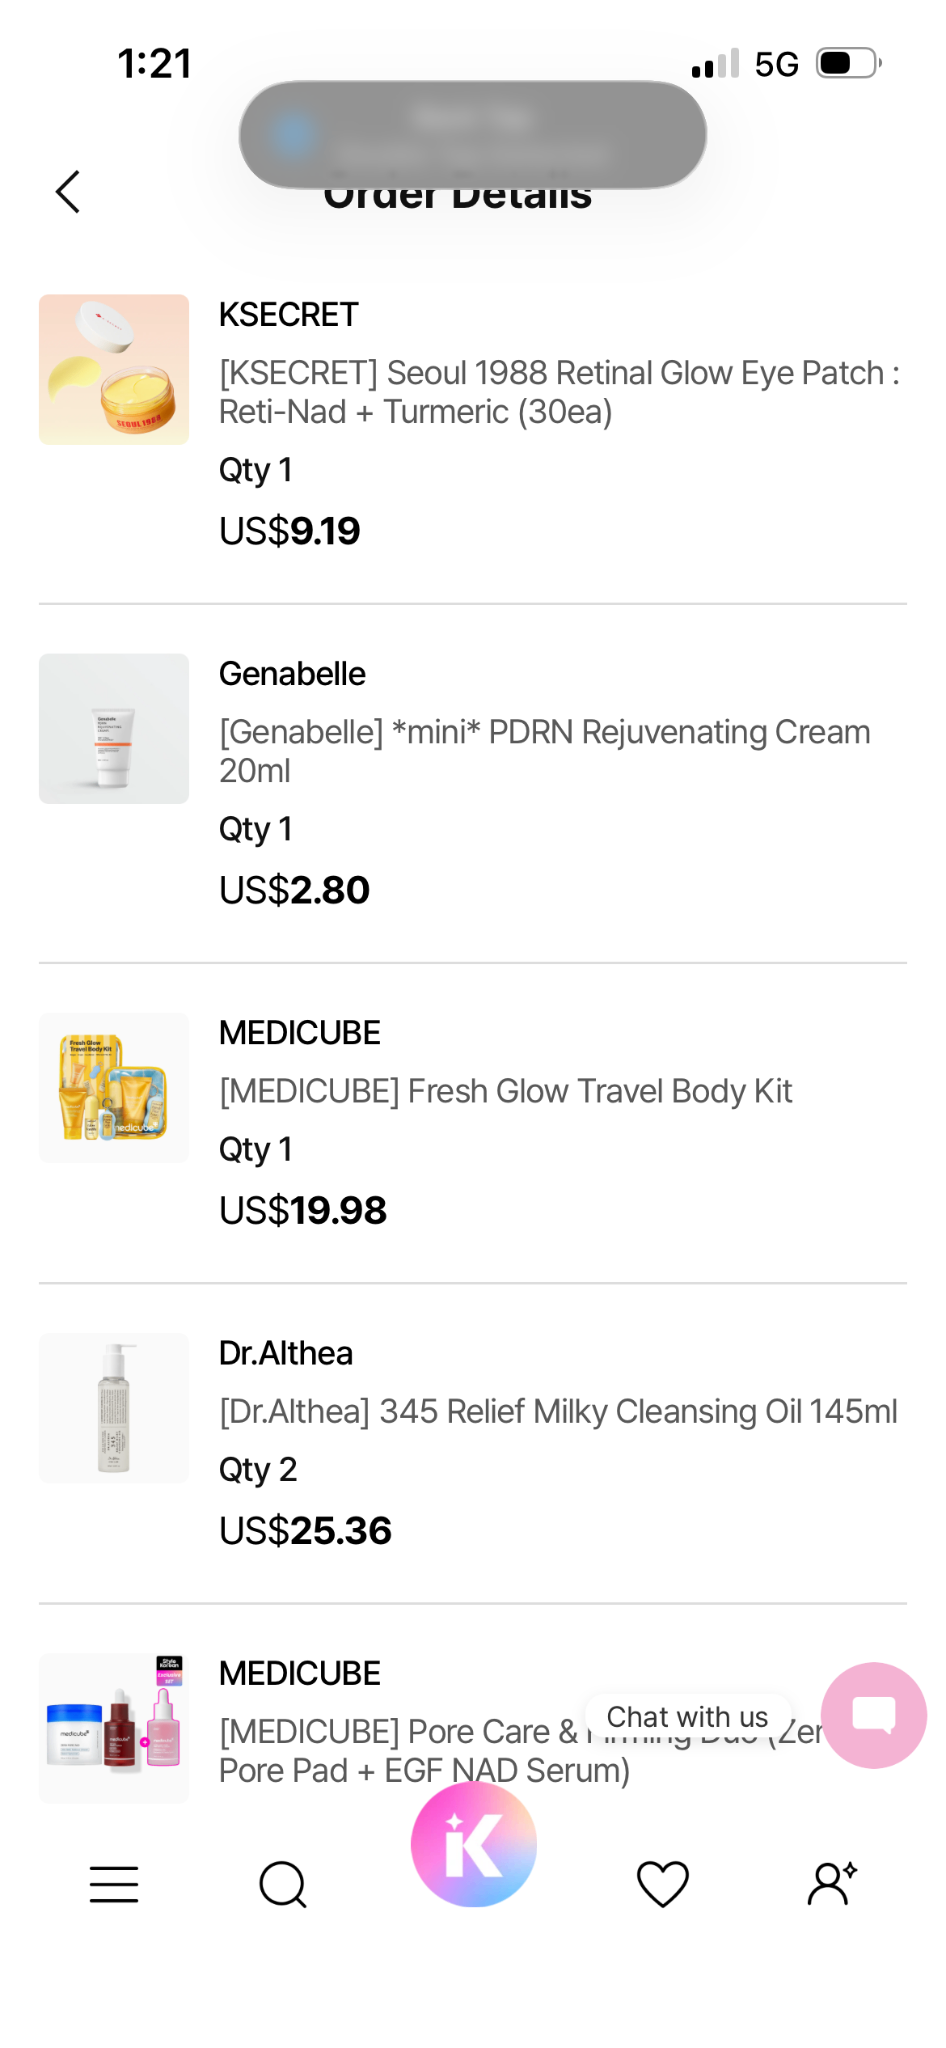Open MEDICUBE Fresh Glow Body Kit thumbnail
Viewport: 946px width, 2048px height.
(x=114, y=1088)
